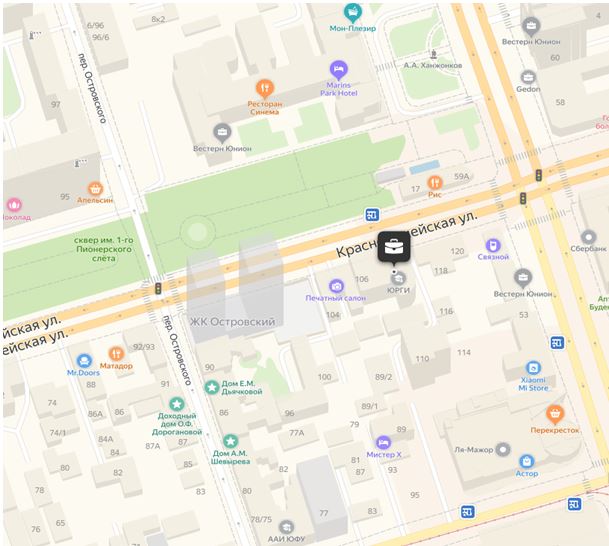This screenshot has width=609, height=546.
Task: Click the Апельсин shopping basket icon
Action: (95, 189)
